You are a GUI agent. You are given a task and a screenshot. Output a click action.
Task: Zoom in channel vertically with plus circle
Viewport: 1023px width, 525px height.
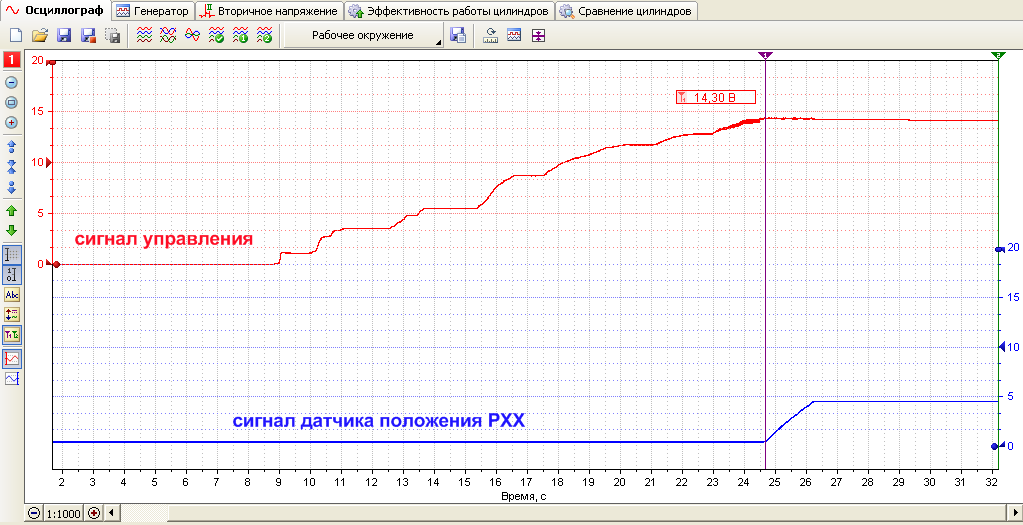click(x=12, y=123)
